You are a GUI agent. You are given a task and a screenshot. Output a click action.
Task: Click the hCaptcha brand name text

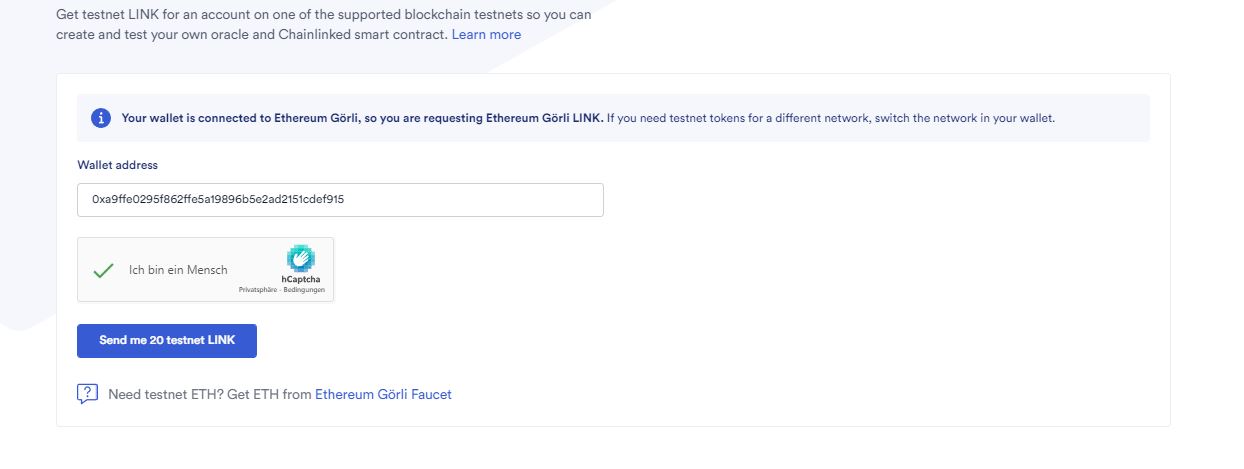(x=301, y=279)
